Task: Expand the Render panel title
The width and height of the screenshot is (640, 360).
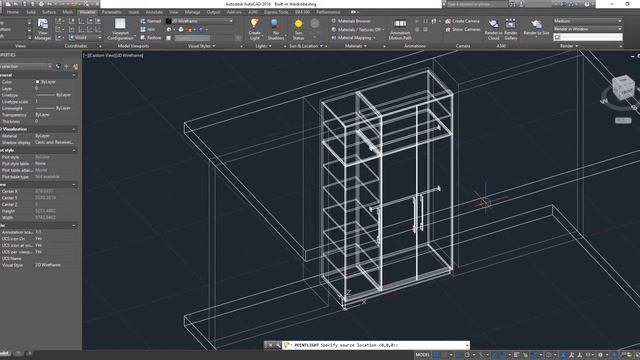Action: click(569, 46)
